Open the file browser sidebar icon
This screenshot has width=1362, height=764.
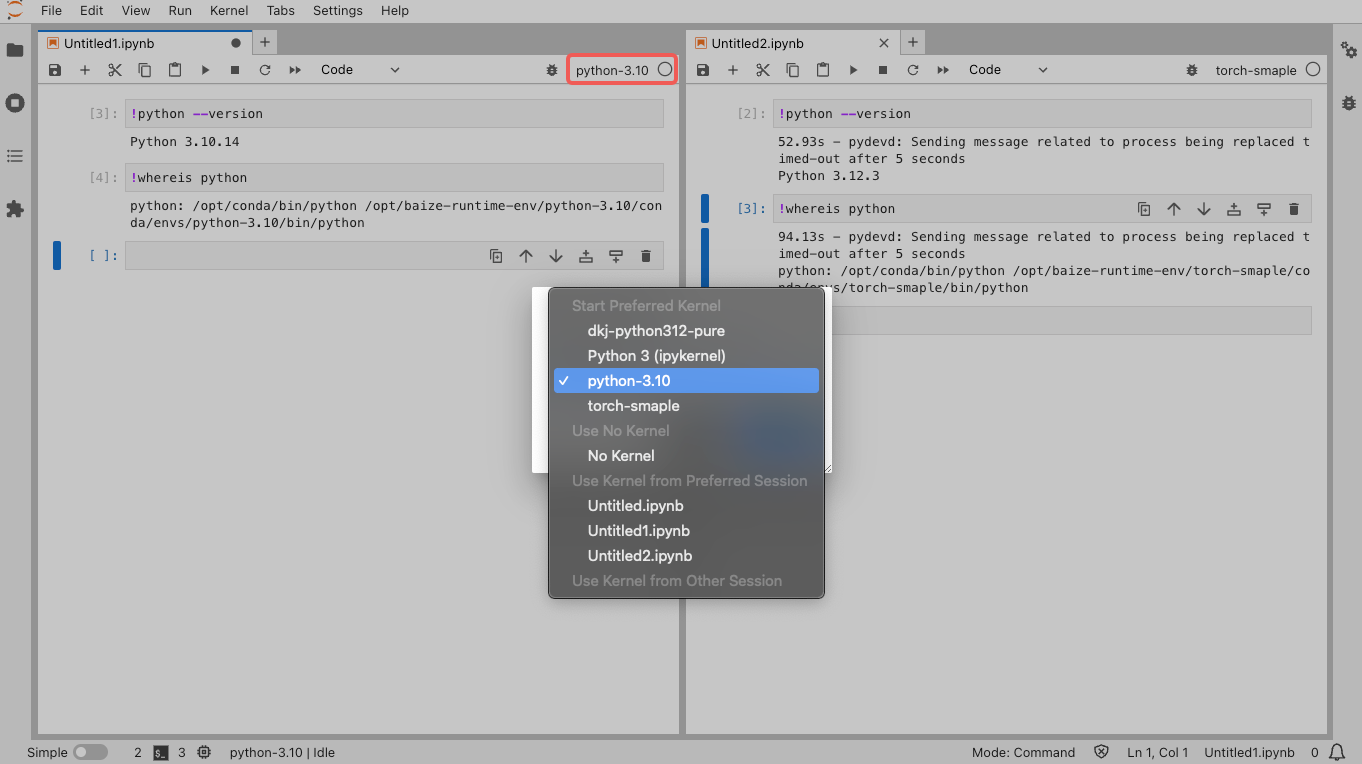click(15, 50)
